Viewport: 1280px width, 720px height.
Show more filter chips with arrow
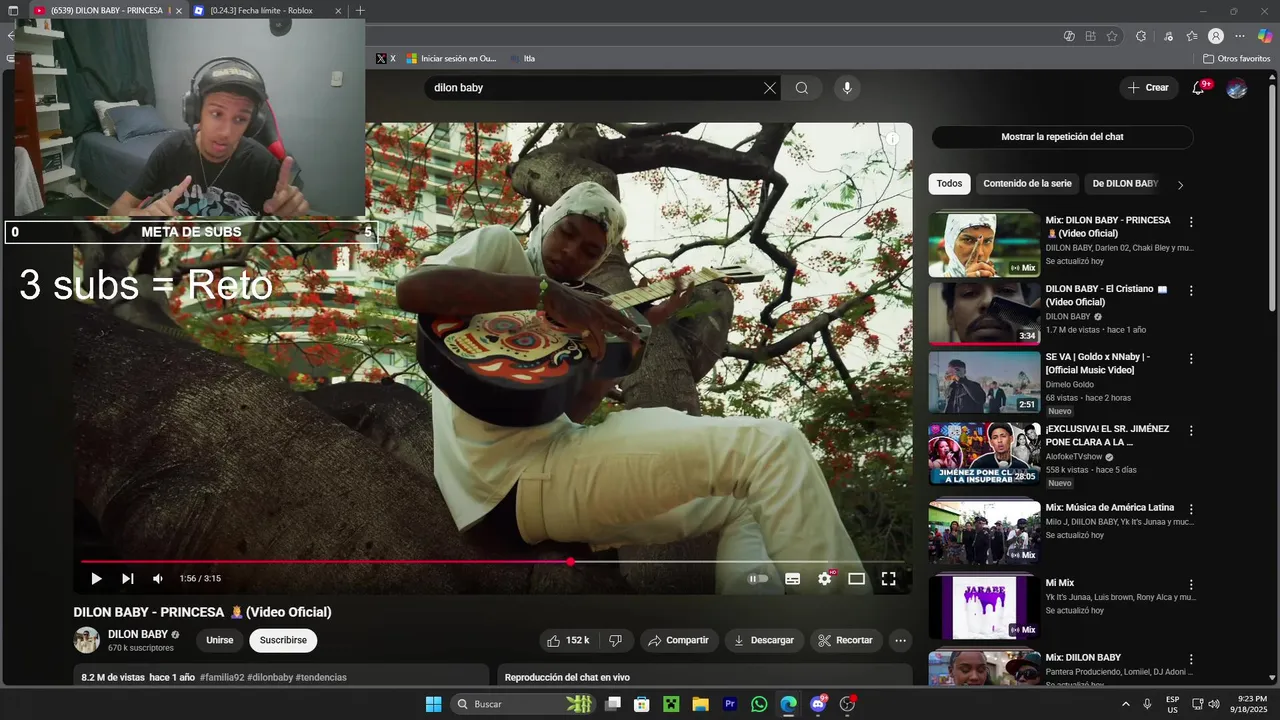tap(1180, 185)
